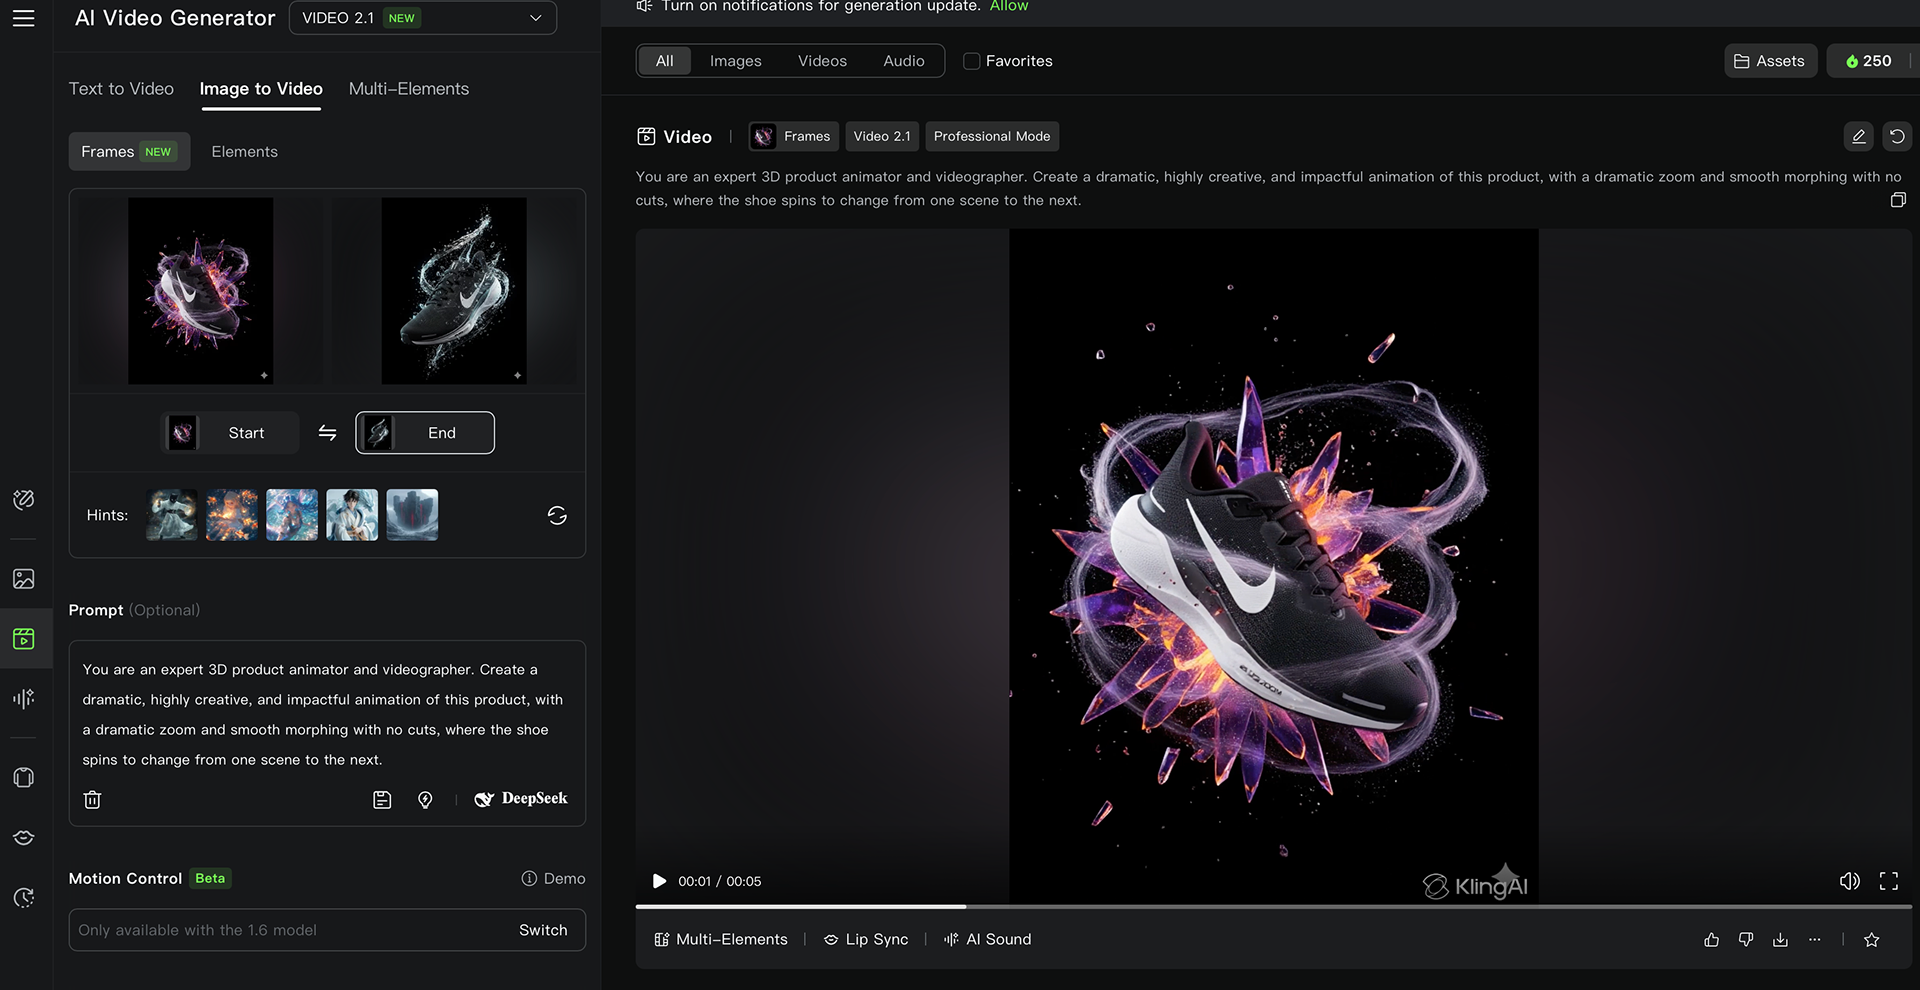Open the audio waveform sidebar icon
Viewport: 1920px width, 990px height.
(x=24, y=698)
